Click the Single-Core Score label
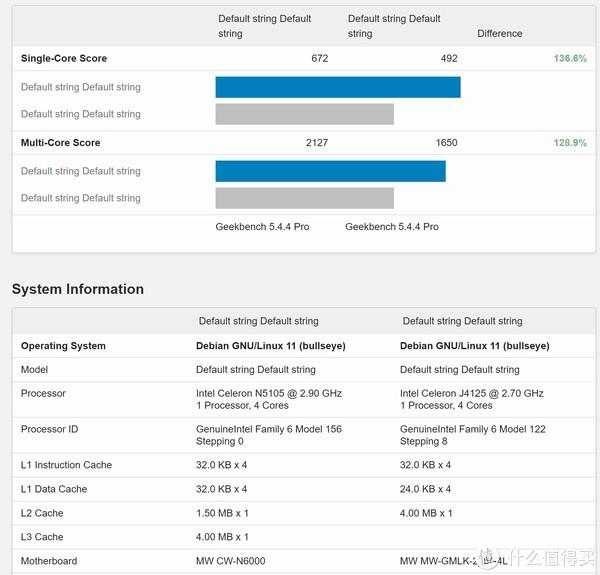This screenshot has height=575, width=600. pyautogui.click(x=64, y=59)
